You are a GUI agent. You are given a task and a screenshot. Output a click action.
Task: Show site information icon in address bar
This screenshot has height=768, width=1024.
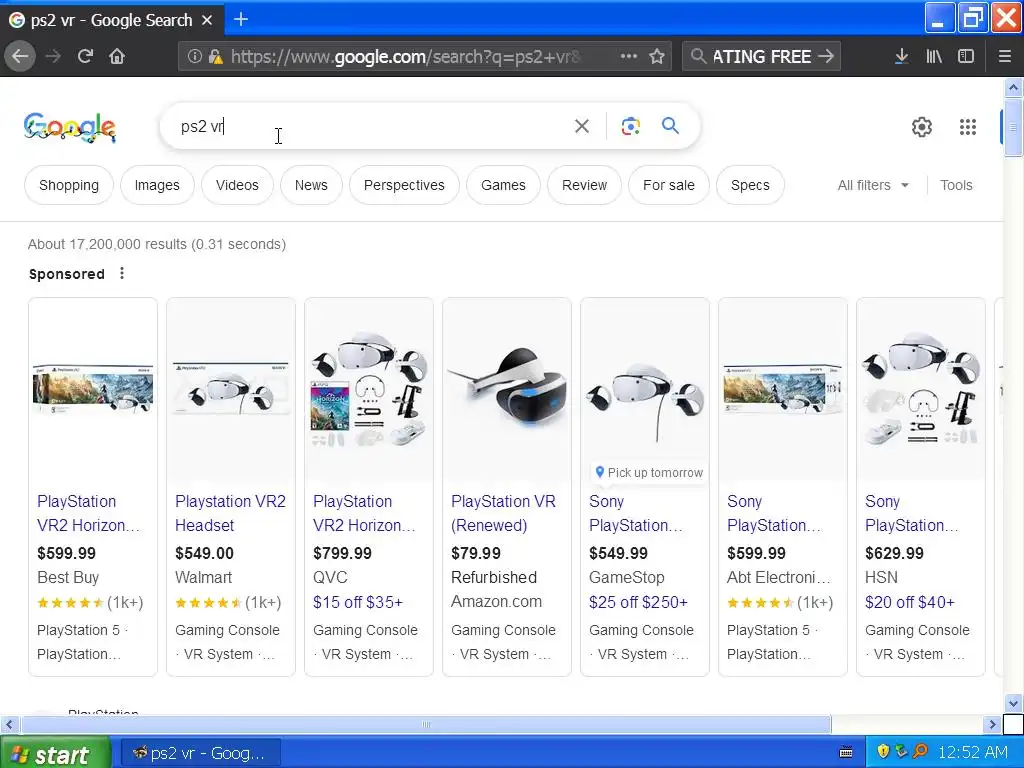coord(194,57)
